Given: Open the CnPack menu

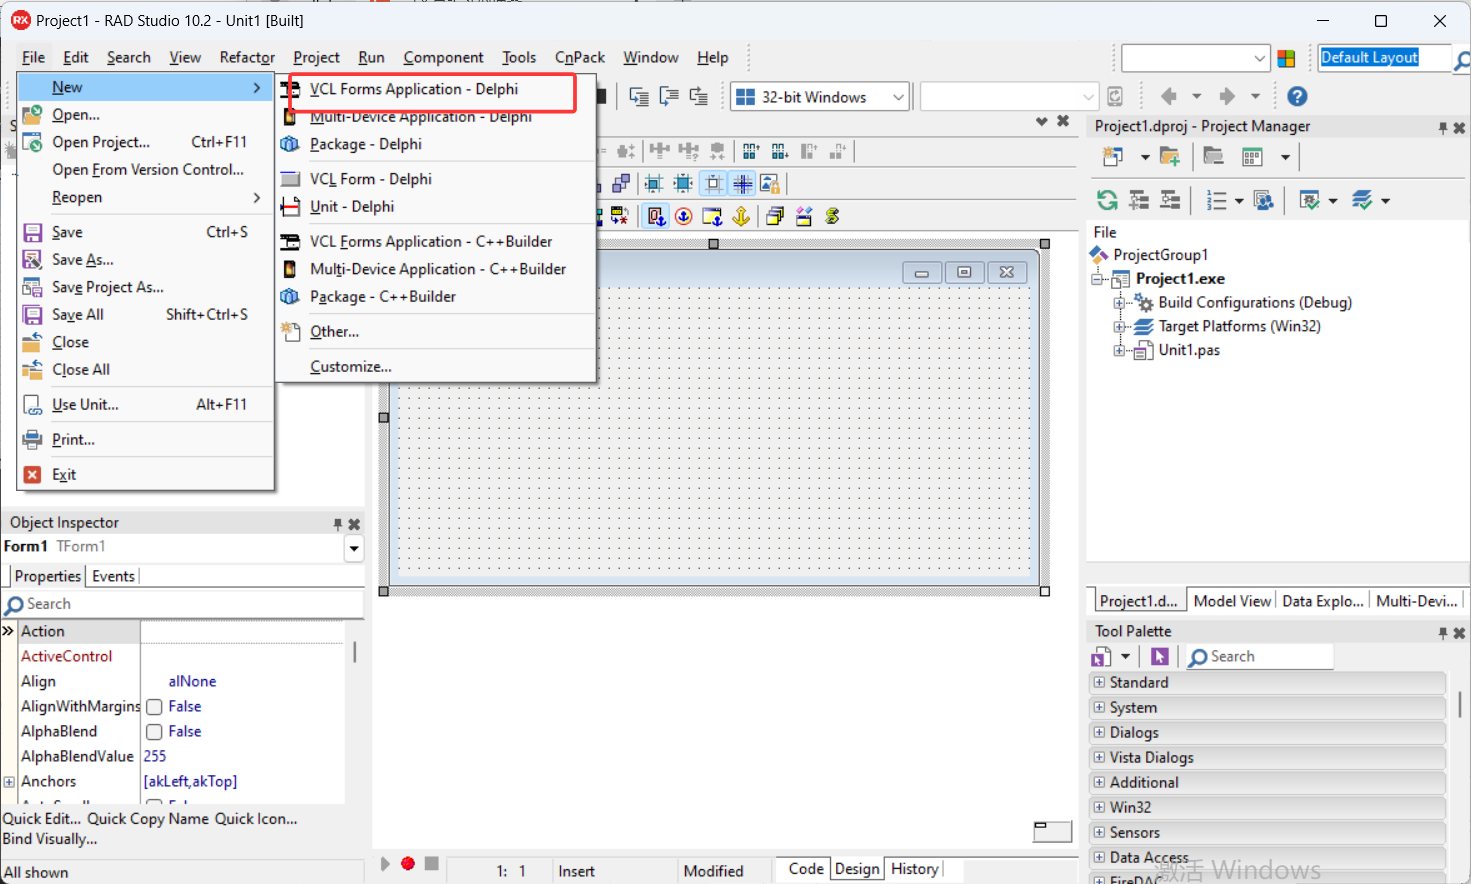Looking at the screenshot, I should click(x=580, y=58).
